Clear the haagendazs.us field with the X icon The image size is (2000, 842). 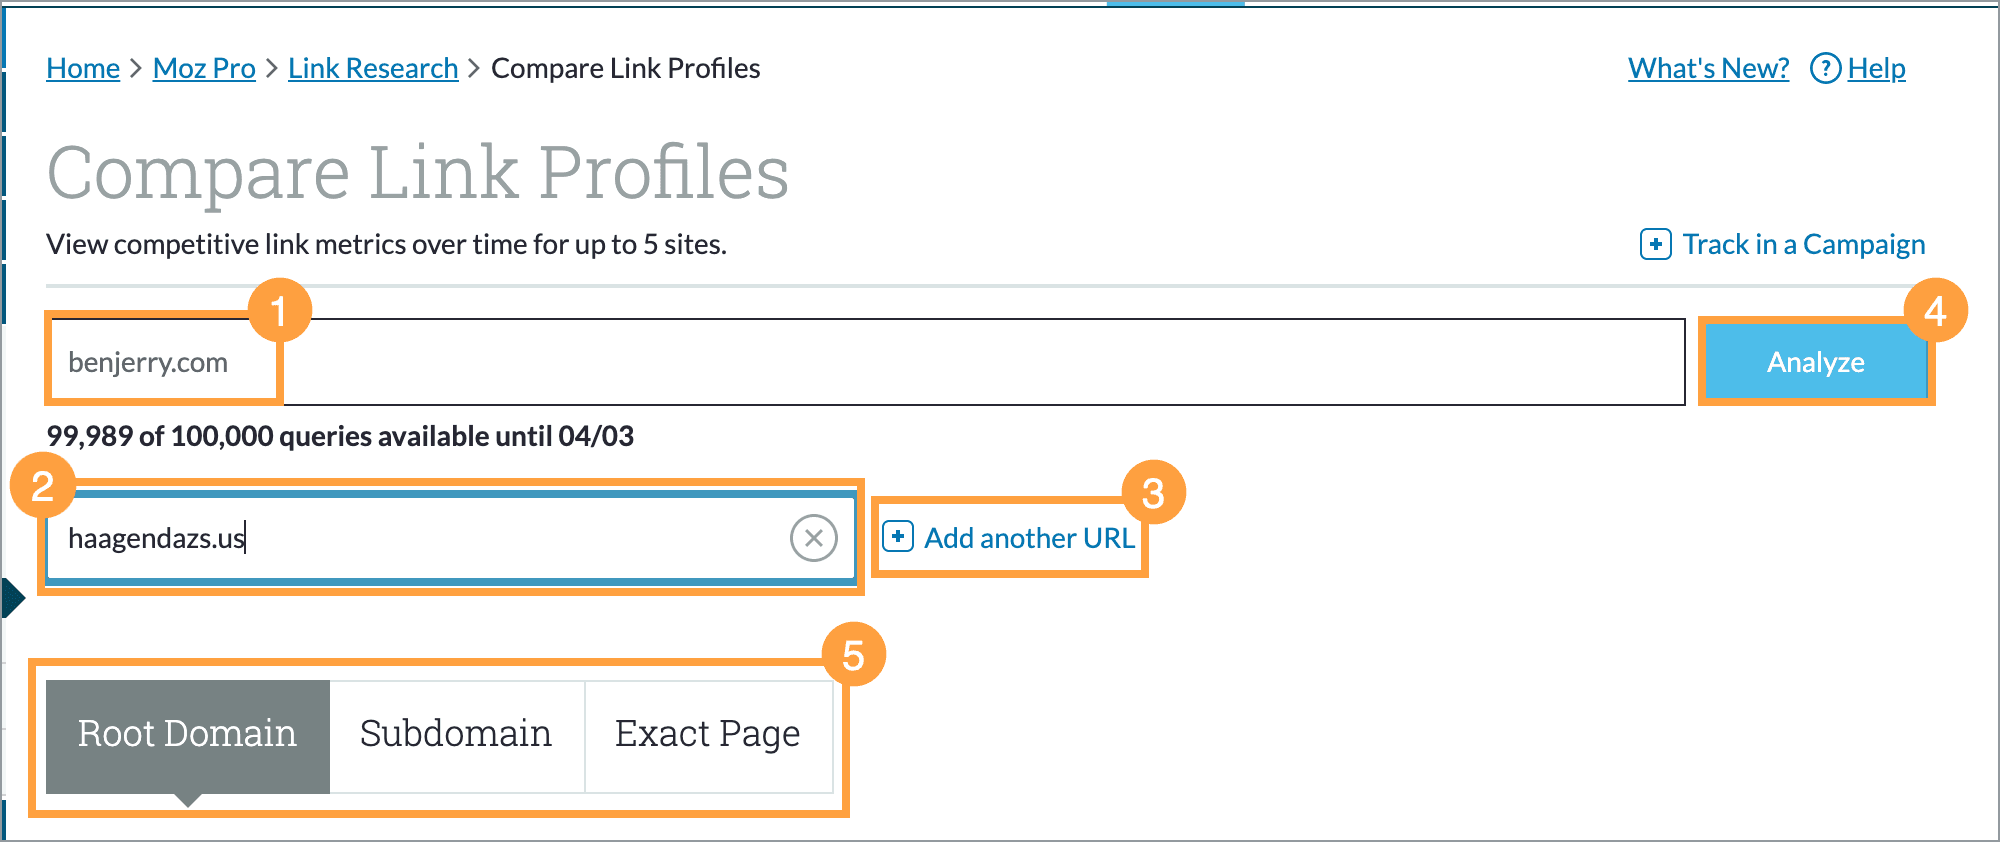tap(813, 538)
